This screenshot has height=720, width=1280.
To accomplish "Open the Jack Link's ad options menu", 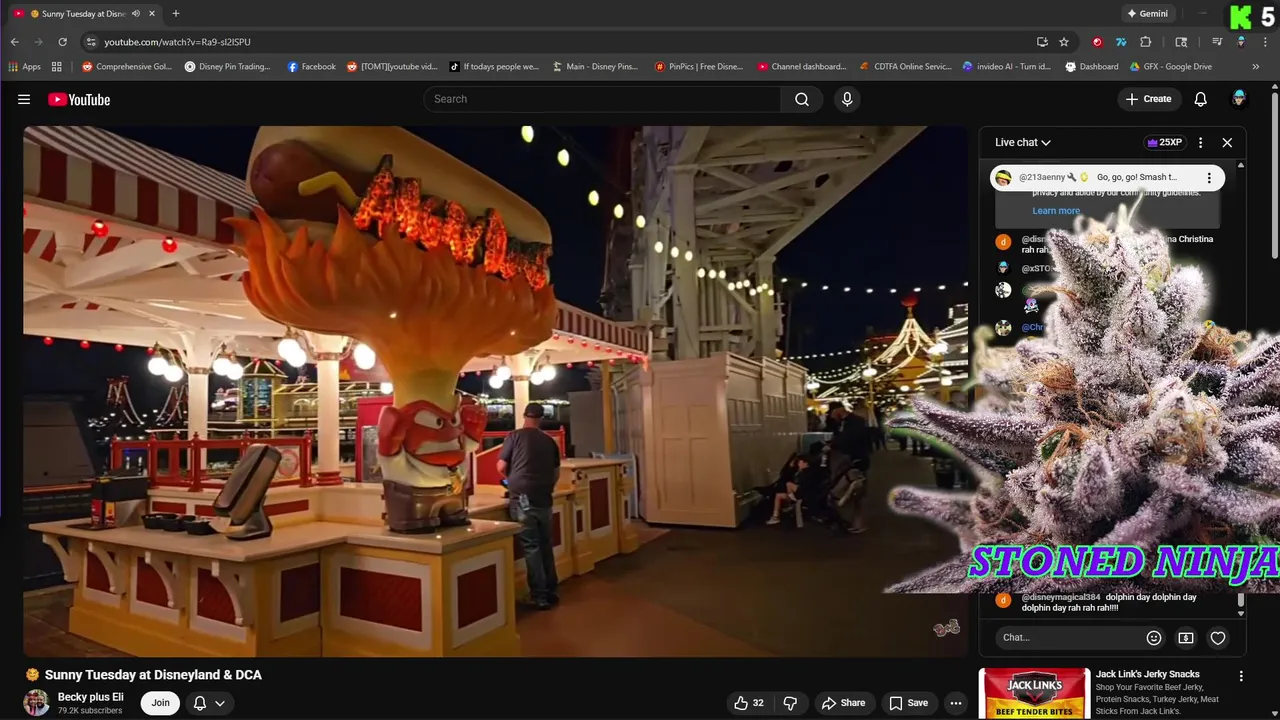I will (1241, 677).
